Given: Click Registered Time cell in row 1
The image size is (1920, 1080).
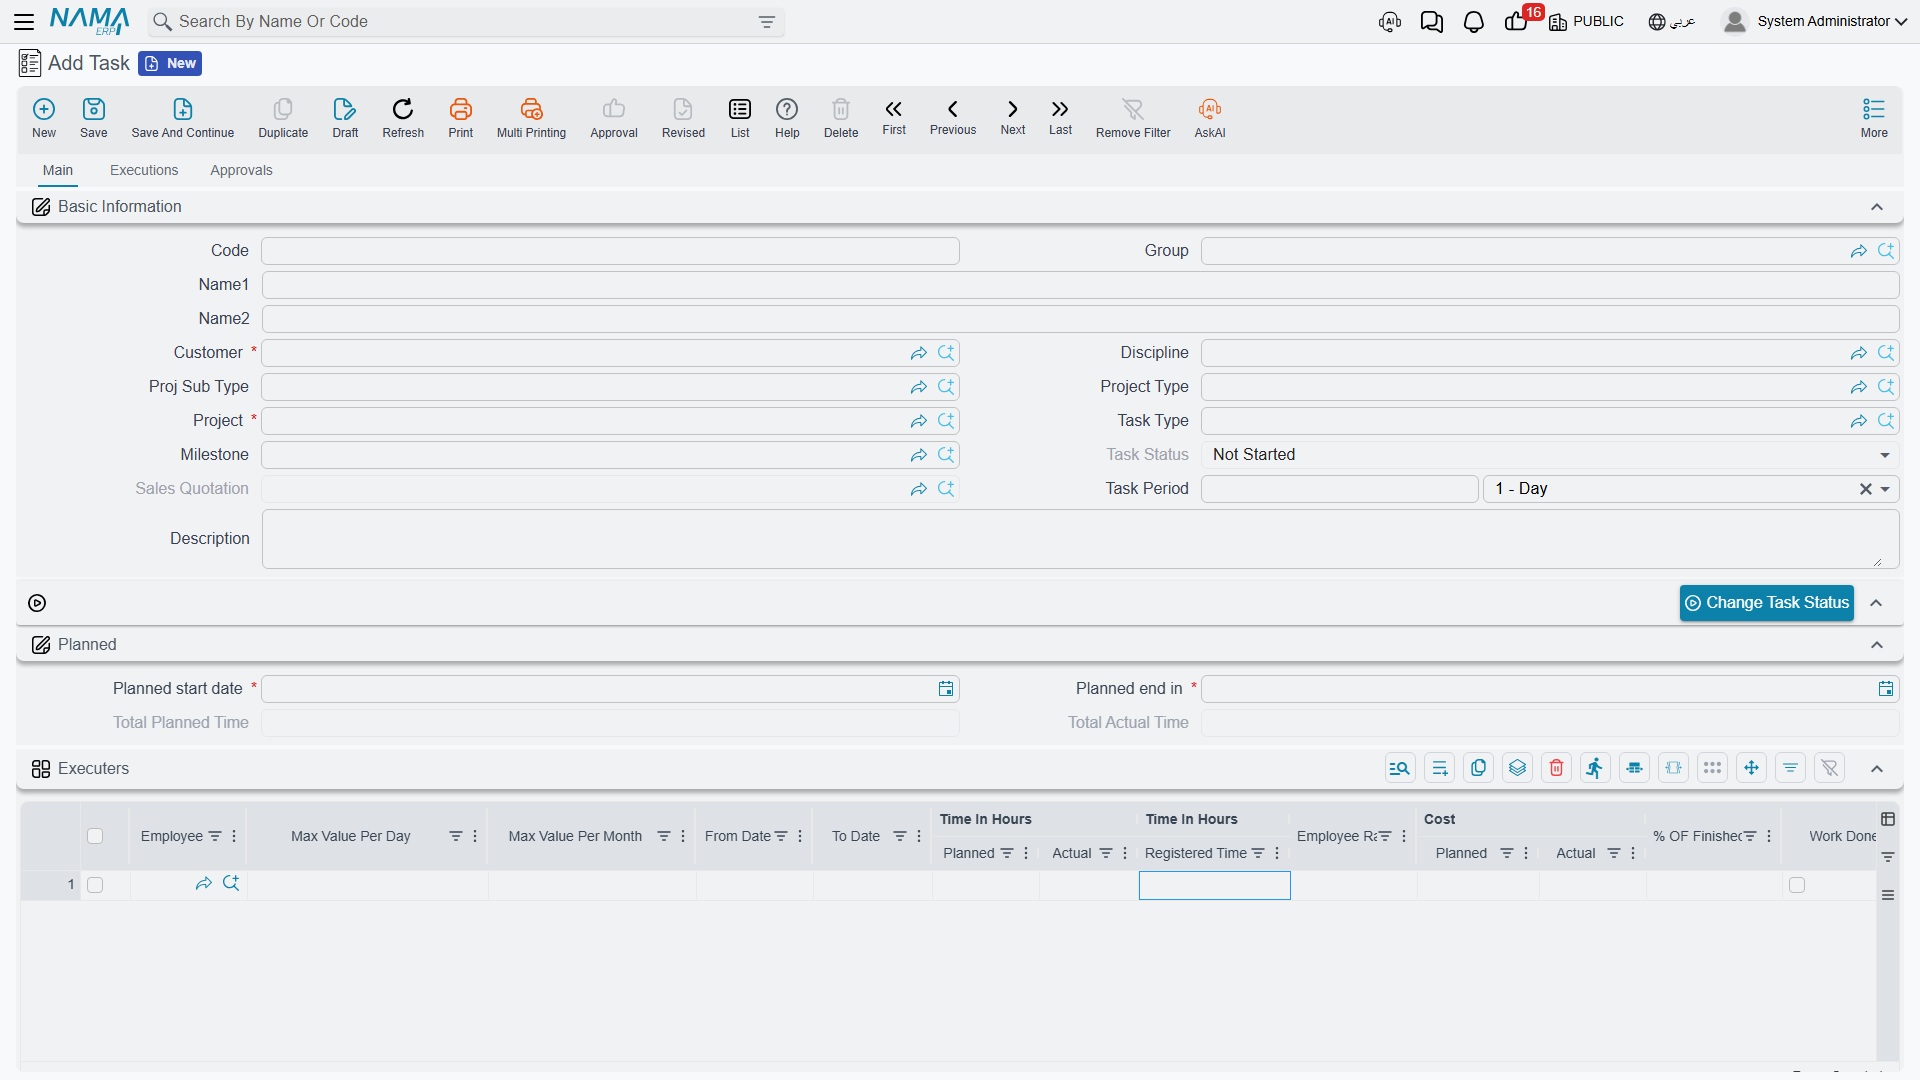Looking at the screenshot, I should coord(1214,885).
